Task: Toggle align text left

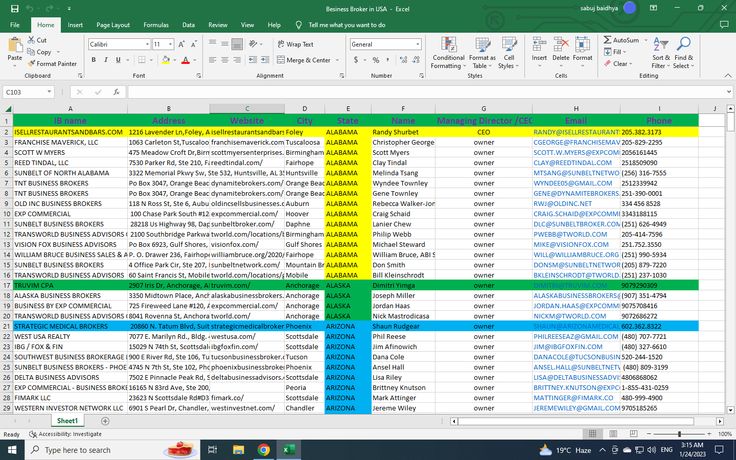Action: (213, 60)
